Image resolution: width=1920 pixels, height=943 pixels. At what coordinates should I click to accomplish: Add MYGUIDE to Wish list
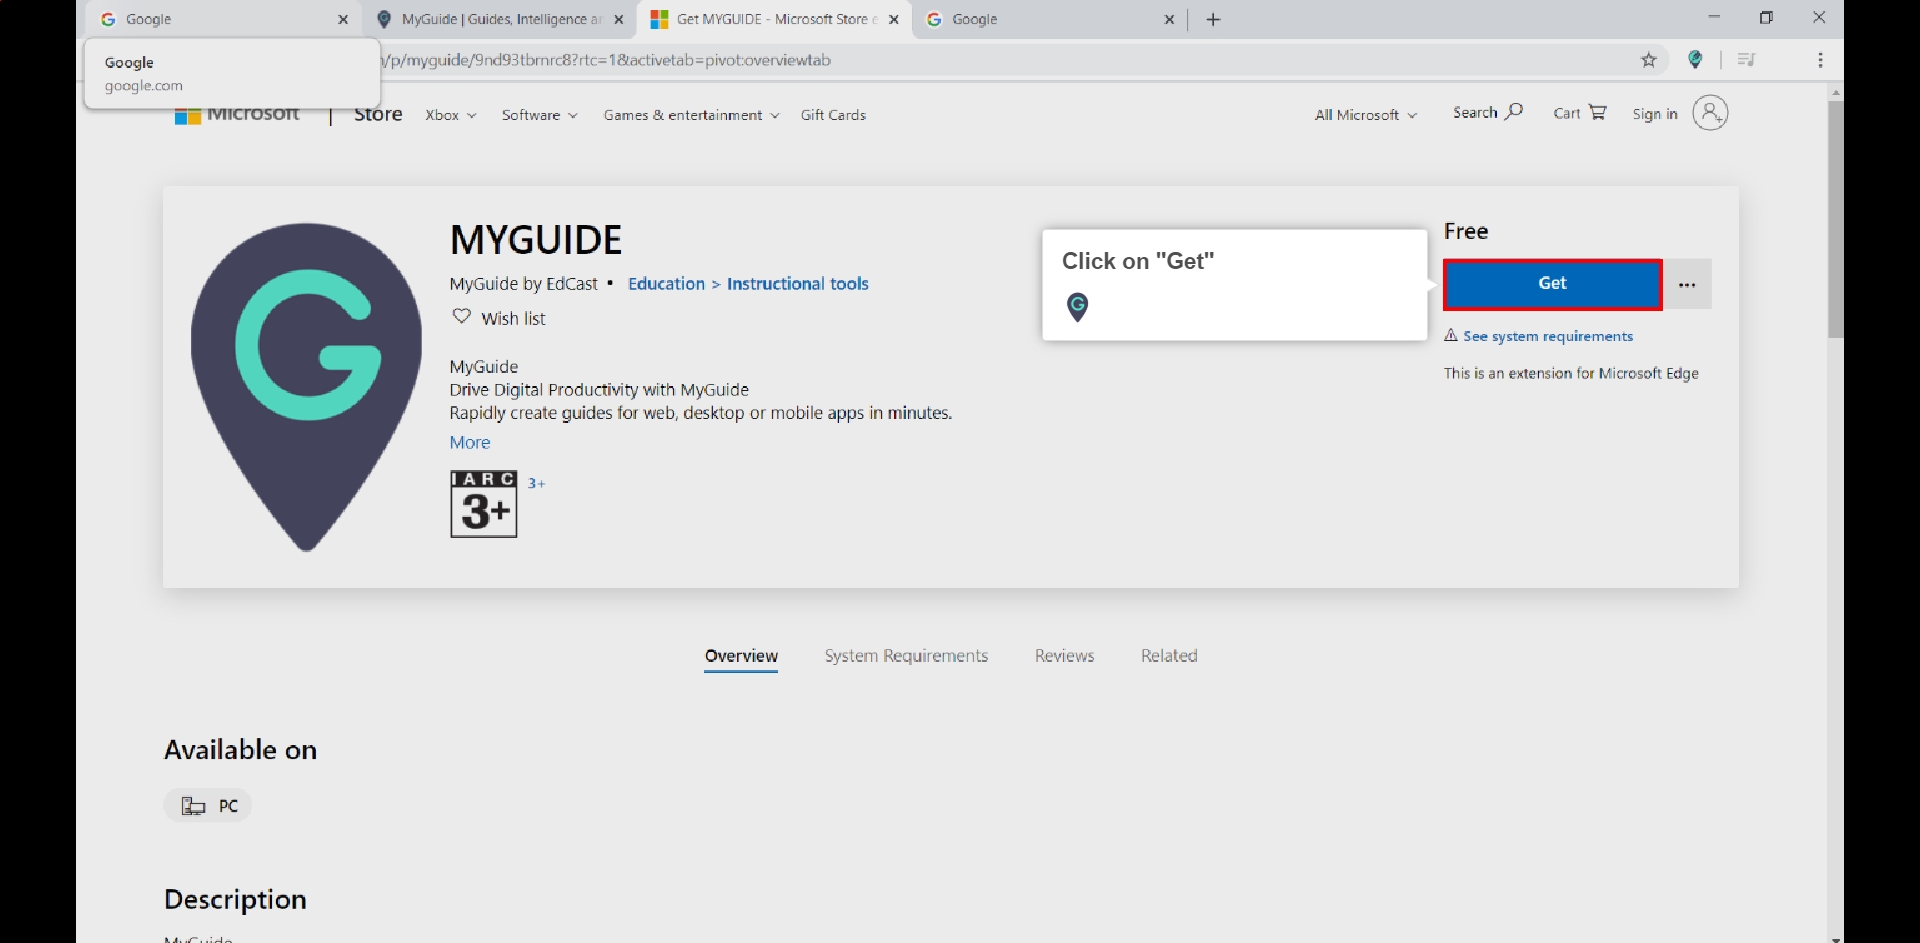coord(499,318)
